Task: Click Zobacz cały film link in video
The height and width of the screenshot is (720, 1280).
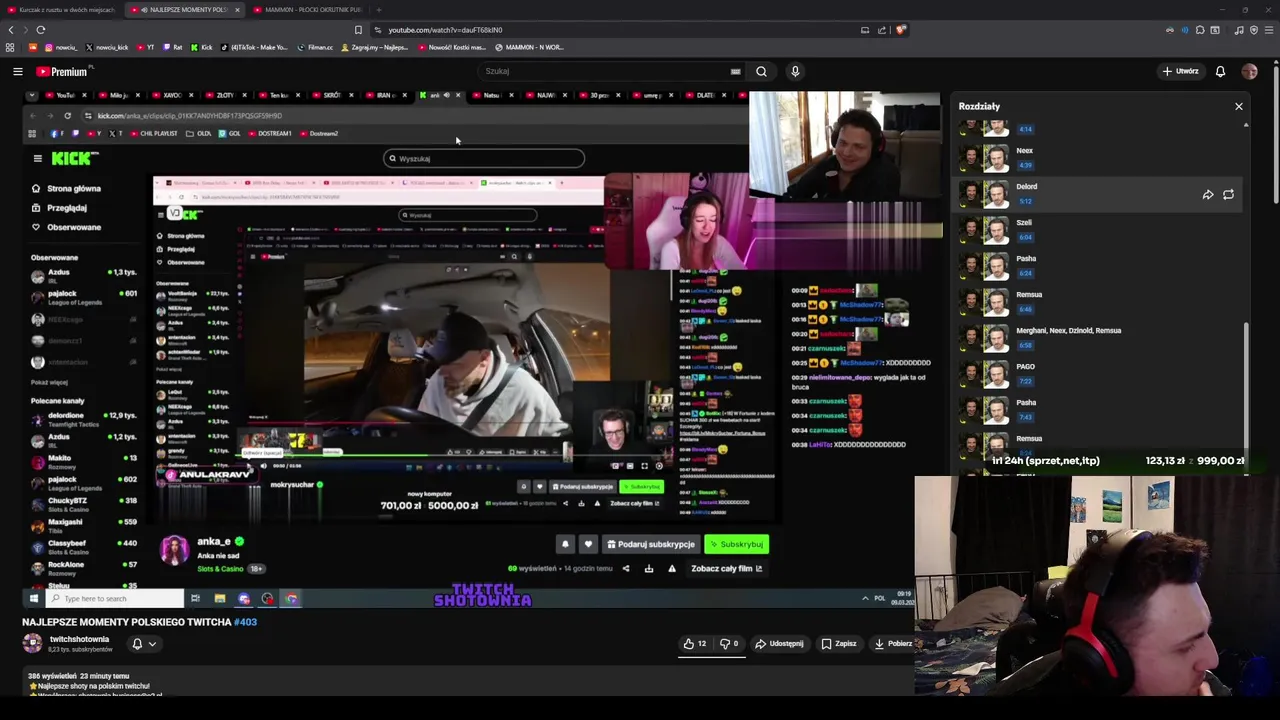Action: [x=726, y=569]
